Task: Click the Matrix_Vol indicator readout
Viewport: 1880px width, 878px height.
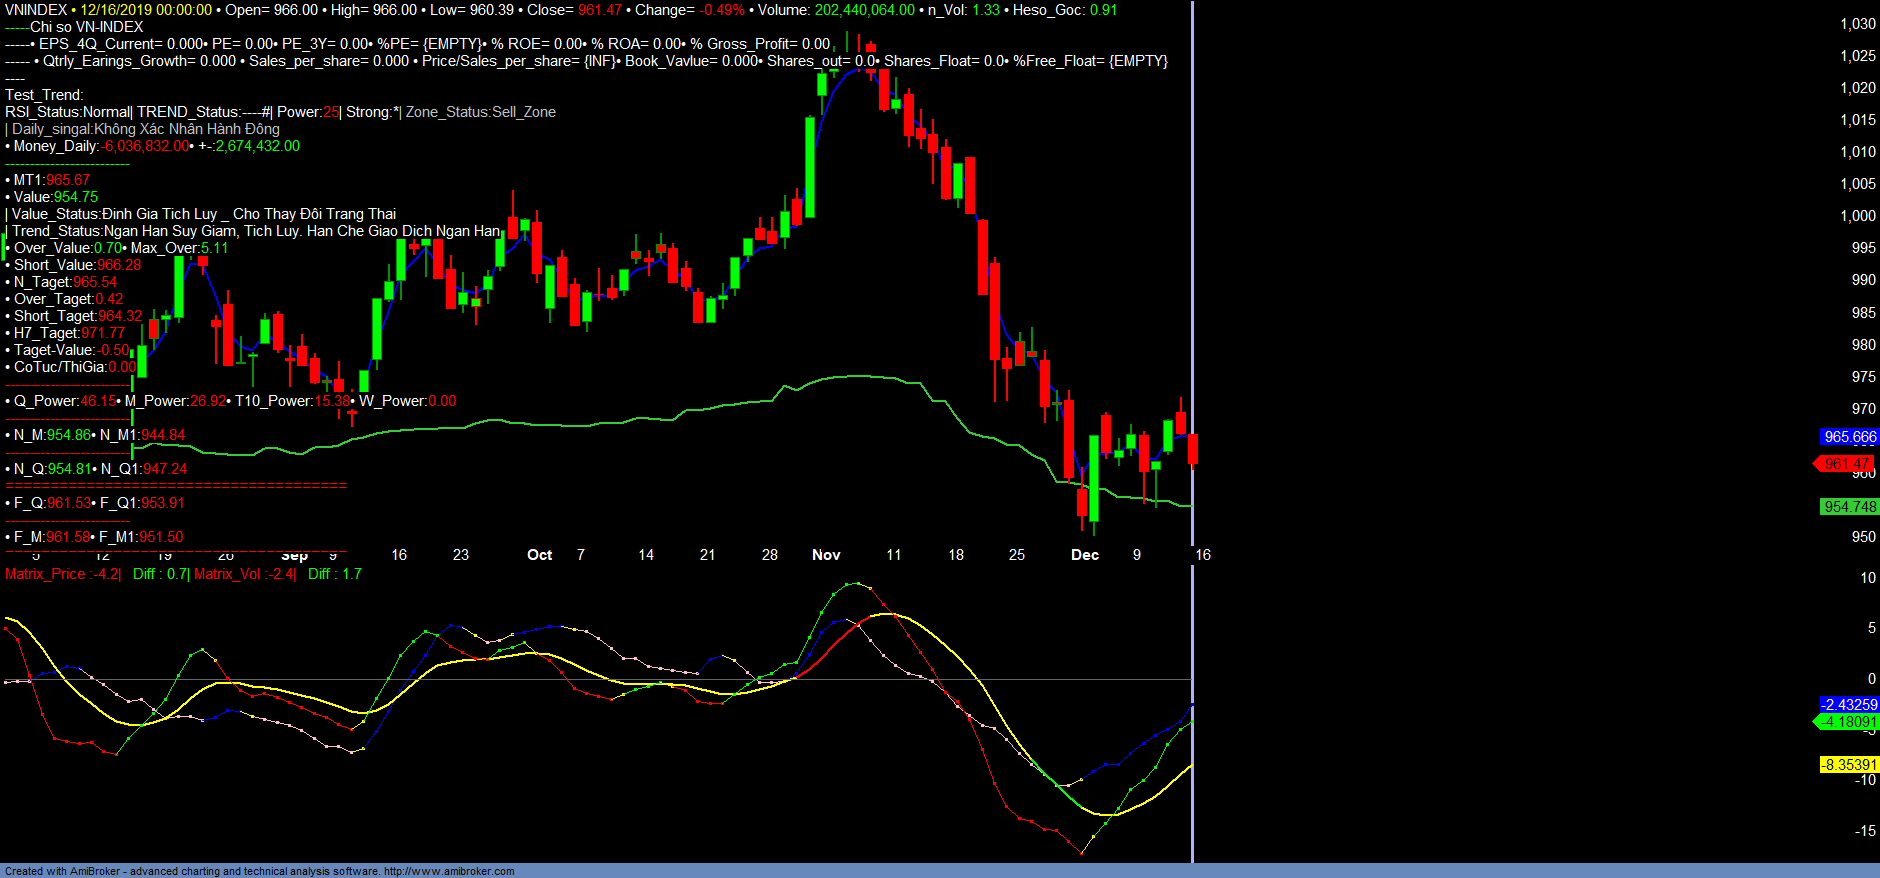Action: pos(244,574)
